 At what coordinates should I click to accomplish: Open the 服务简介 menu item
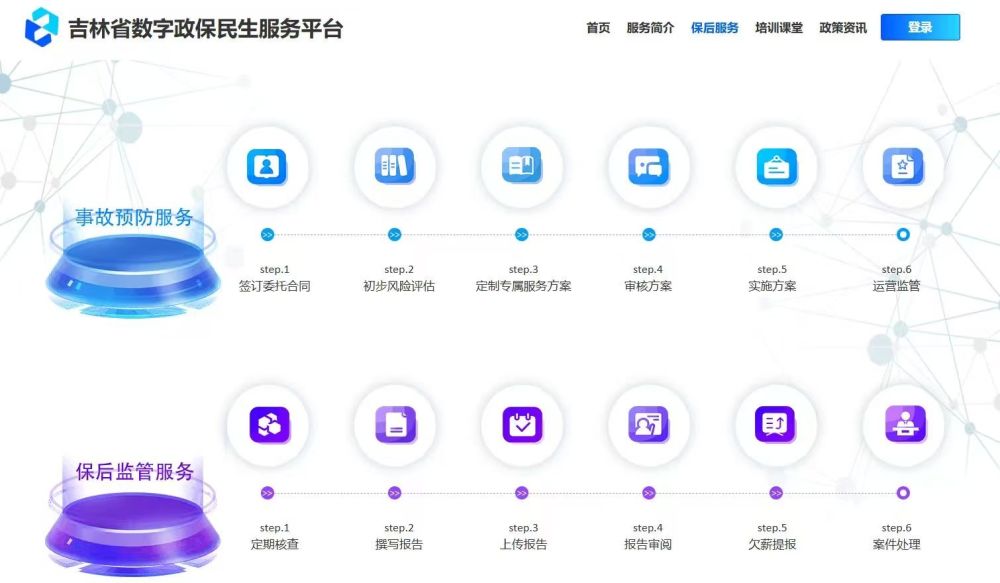(650, 28)
